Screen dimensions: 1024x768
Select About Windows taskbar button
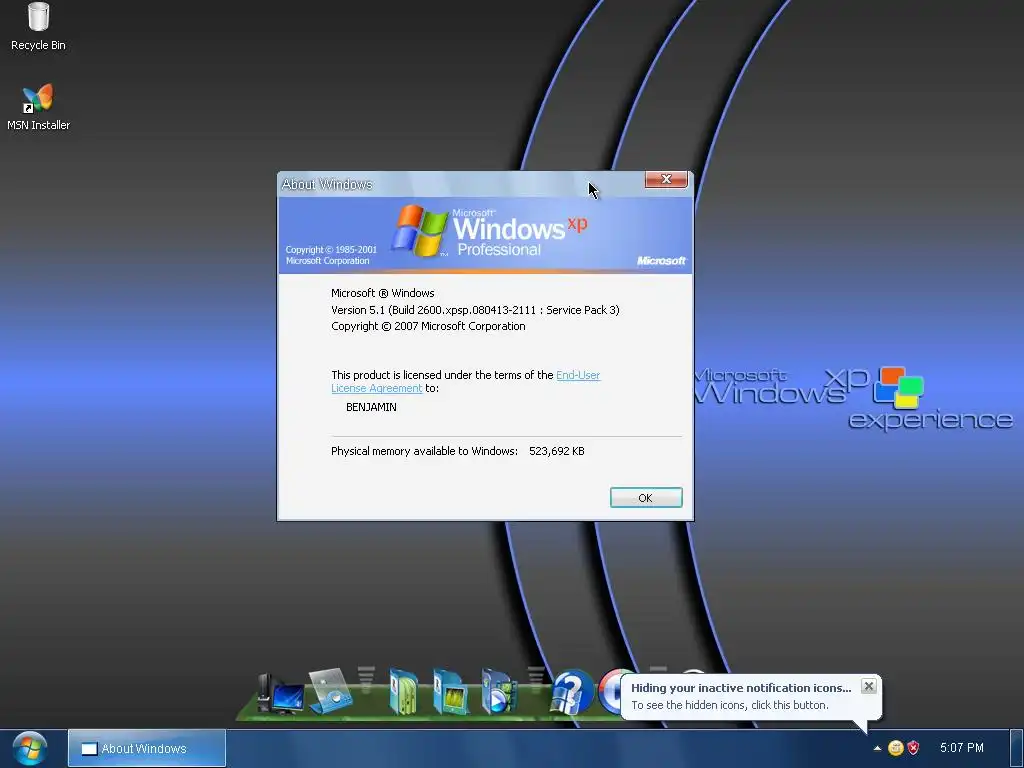click(x=147, y=748)
